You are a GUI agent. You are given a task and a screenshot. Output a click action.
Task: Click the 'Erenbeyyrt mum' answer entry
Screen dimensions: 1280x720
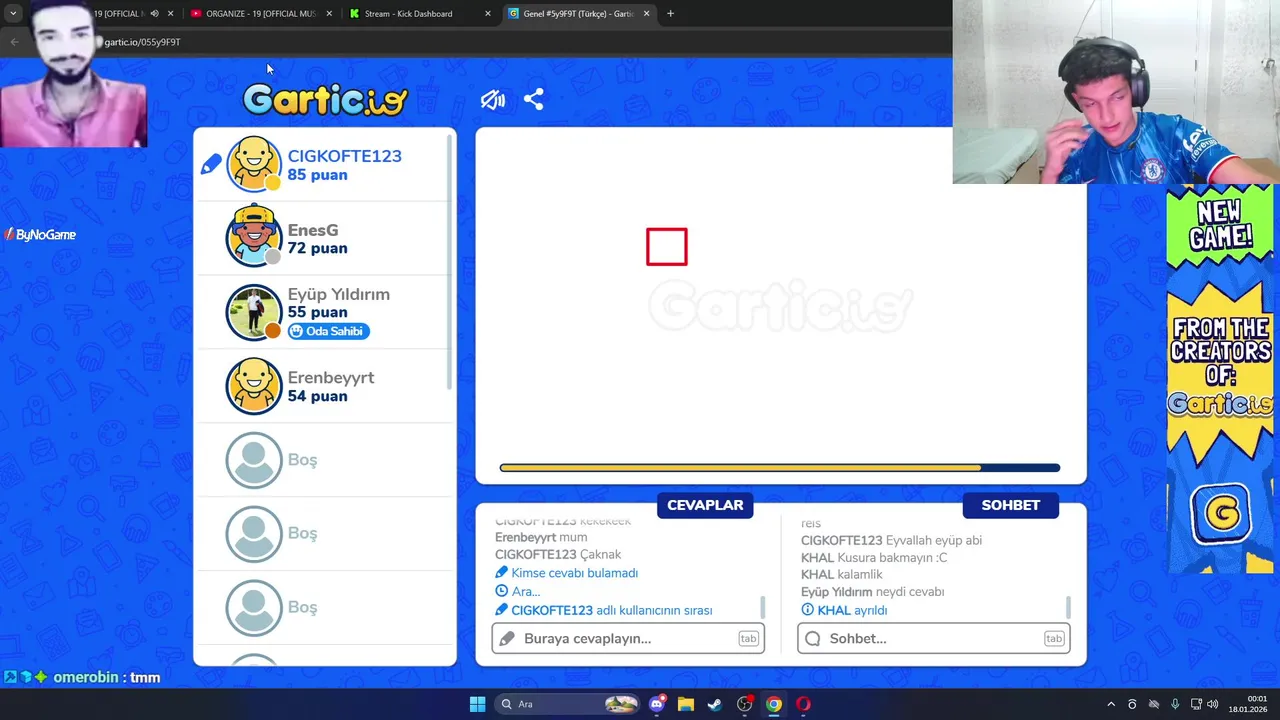541,537
